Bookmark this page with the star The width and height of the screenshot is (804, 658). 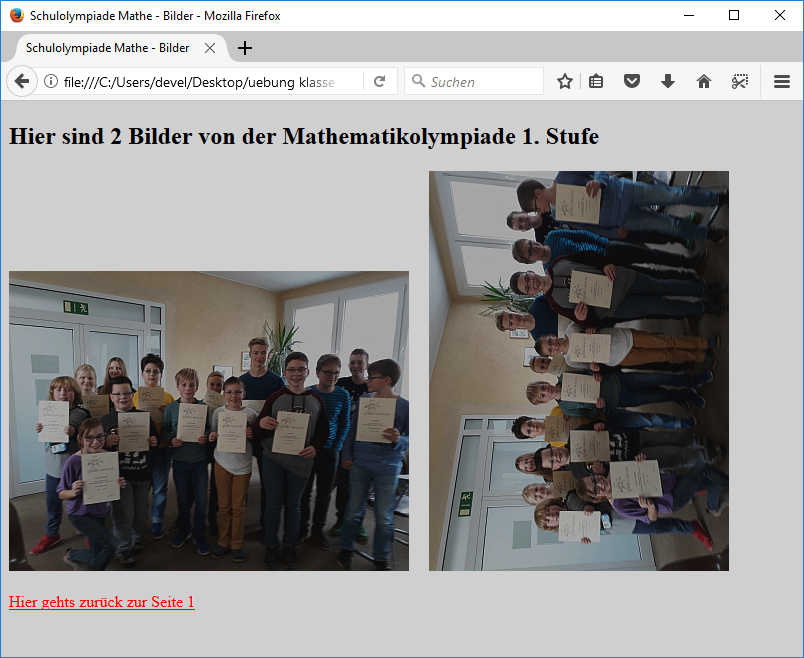pyautogui.click(x=565, y=82)
